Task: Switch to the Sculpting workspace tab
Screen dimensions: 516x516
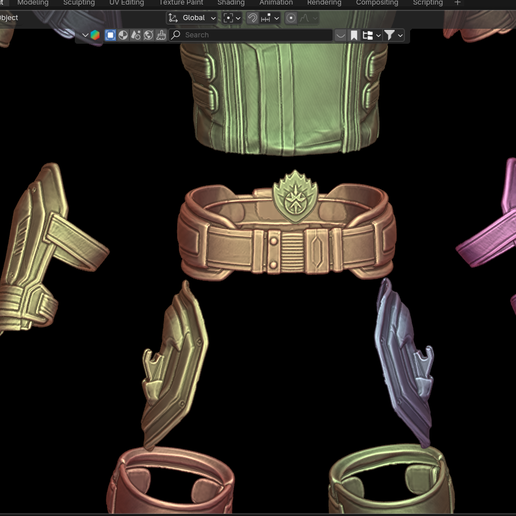Action: [x=79, y=3]
